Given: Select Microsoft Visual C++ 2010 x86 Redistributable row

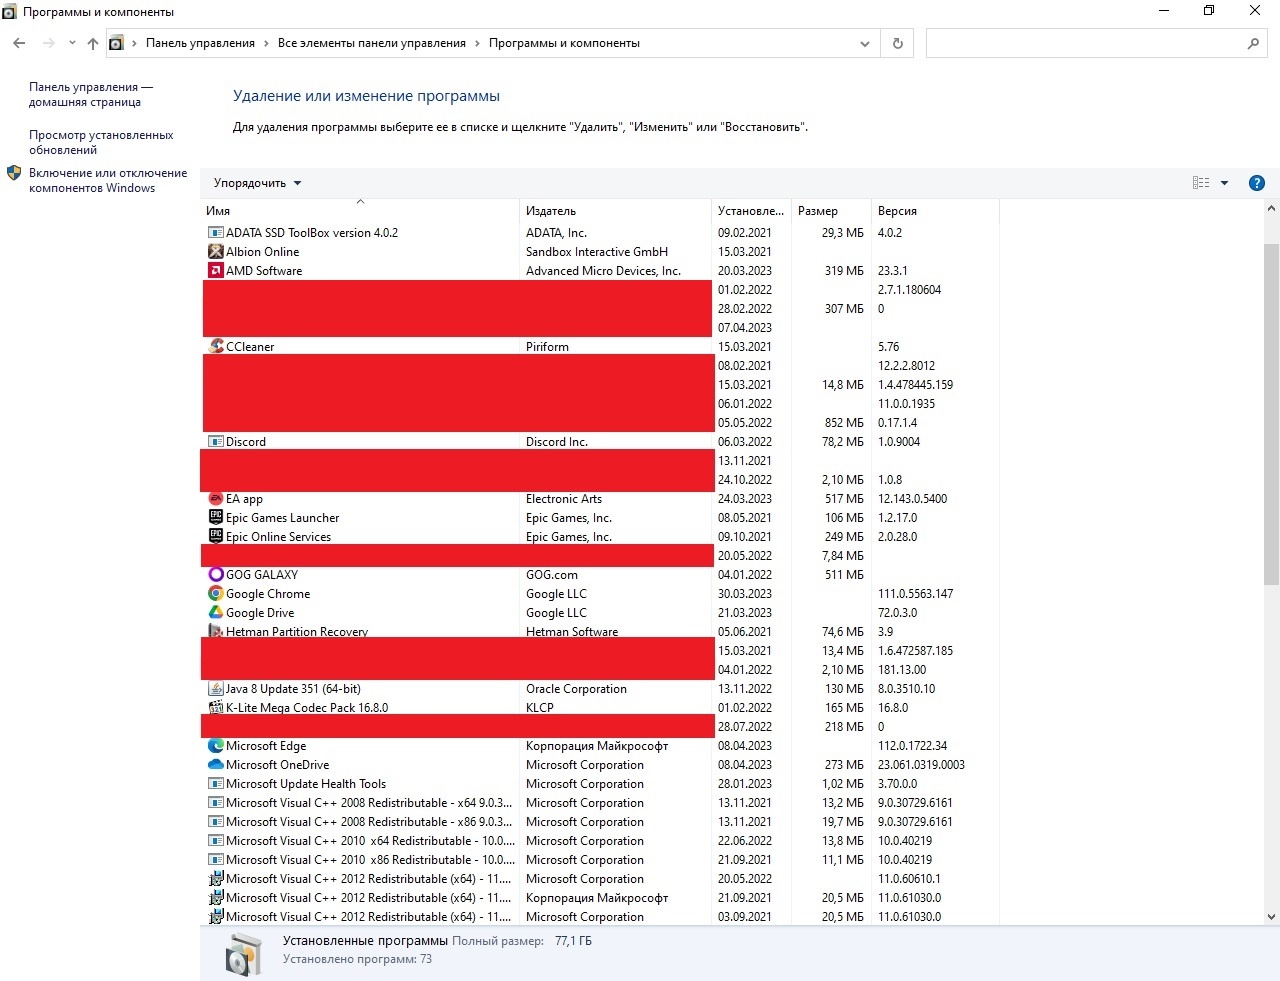Looking at the screenshot, I should [600, 860].
